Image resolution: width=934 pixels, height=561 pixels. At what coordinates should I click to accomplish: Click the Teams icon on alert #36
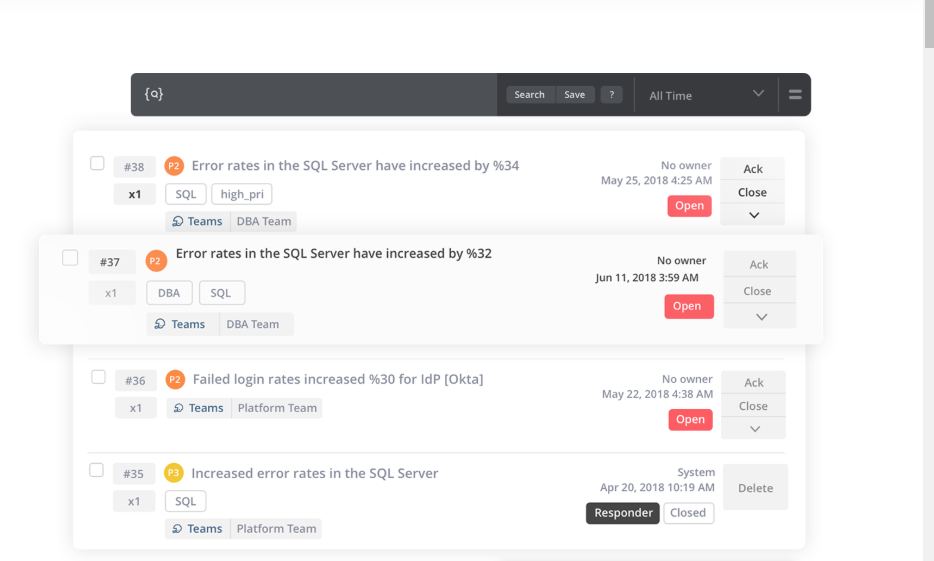coord(178,408)
